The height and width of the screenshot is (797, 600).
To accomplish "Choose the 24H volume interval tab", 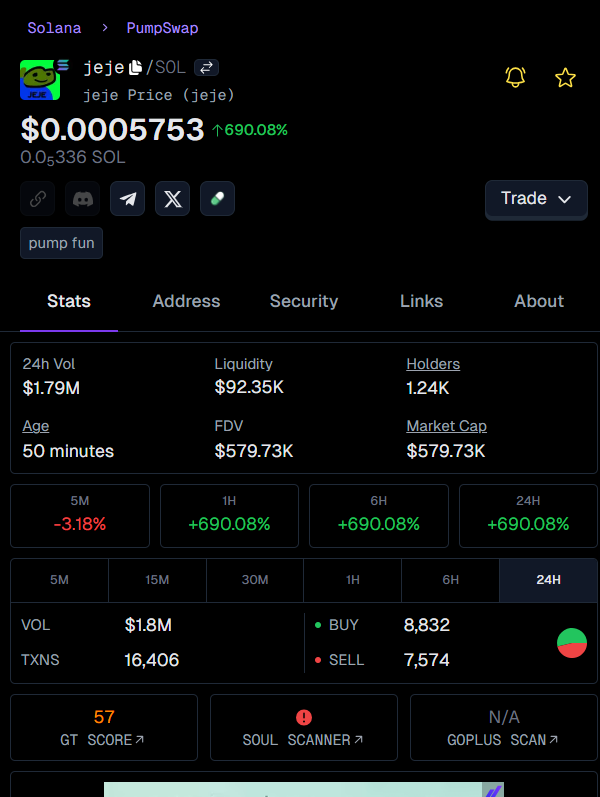I will tap(549, 580).
